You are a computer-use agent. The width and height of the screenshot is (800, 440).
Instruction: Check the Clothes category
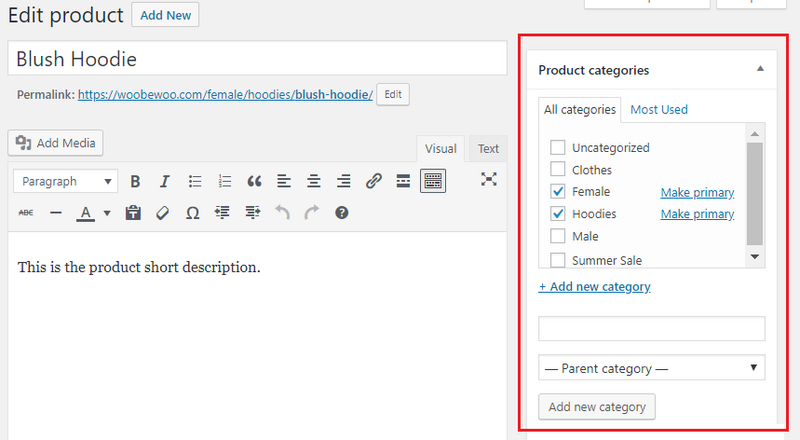click(558, 169)
